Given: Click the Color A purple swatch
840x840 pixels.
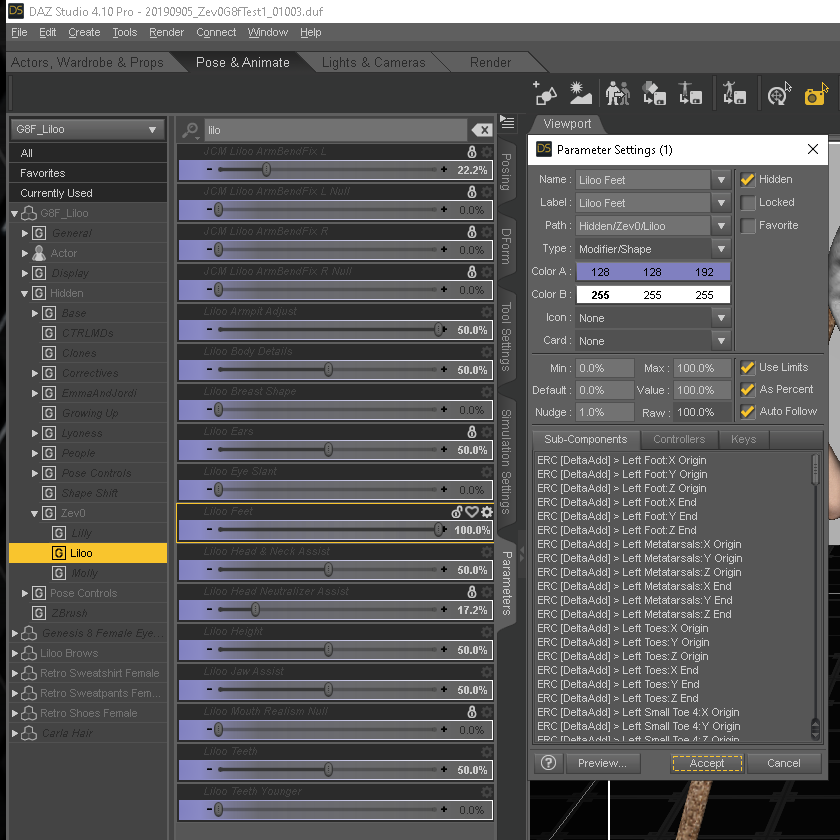Looking at the screenshot, I should (x=652, y=272).
